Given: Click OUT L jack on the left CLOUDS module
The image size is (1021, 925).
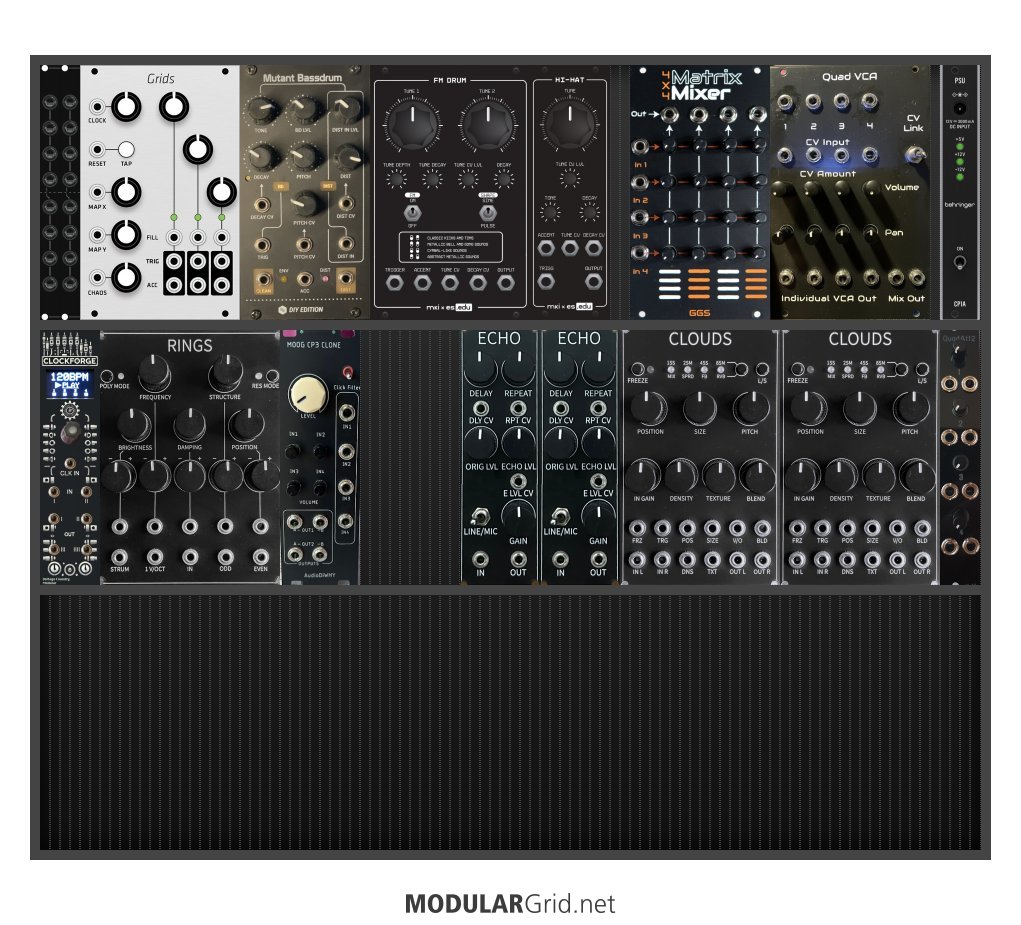Looking at the screenshot, I should pyautogui.click(x=737, y=559).
